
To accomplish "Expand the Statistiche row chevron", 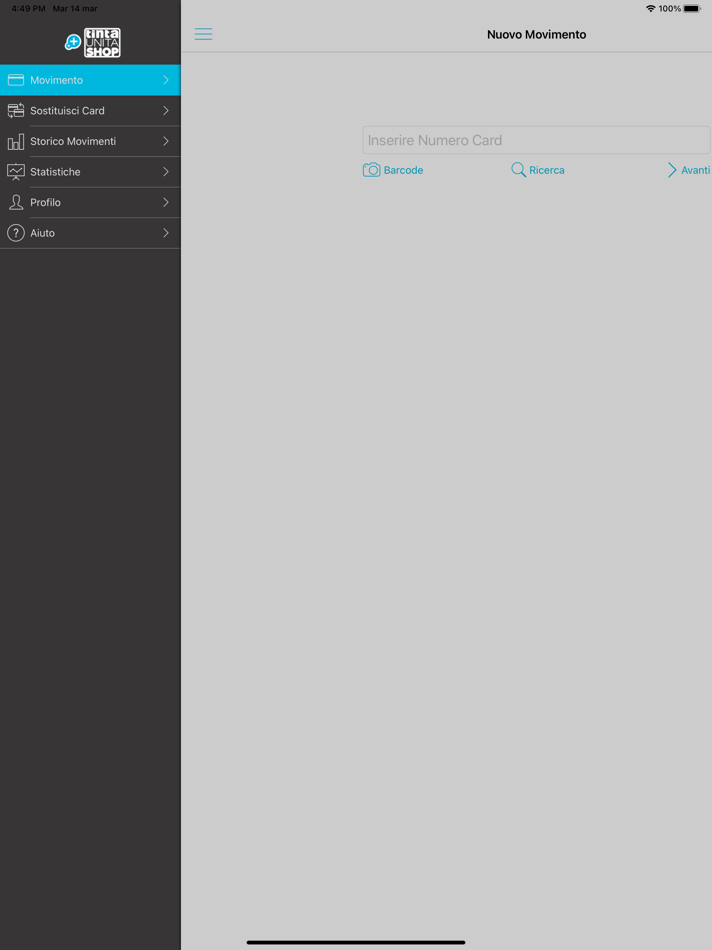I will point(166,171).
